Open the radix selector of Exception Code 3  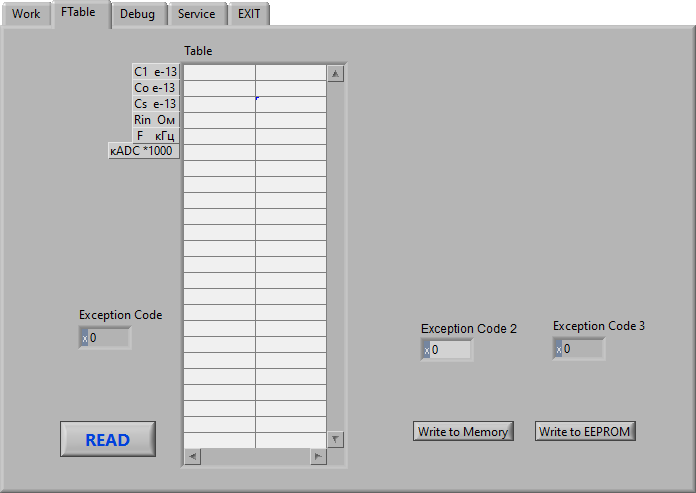(558, 349)
